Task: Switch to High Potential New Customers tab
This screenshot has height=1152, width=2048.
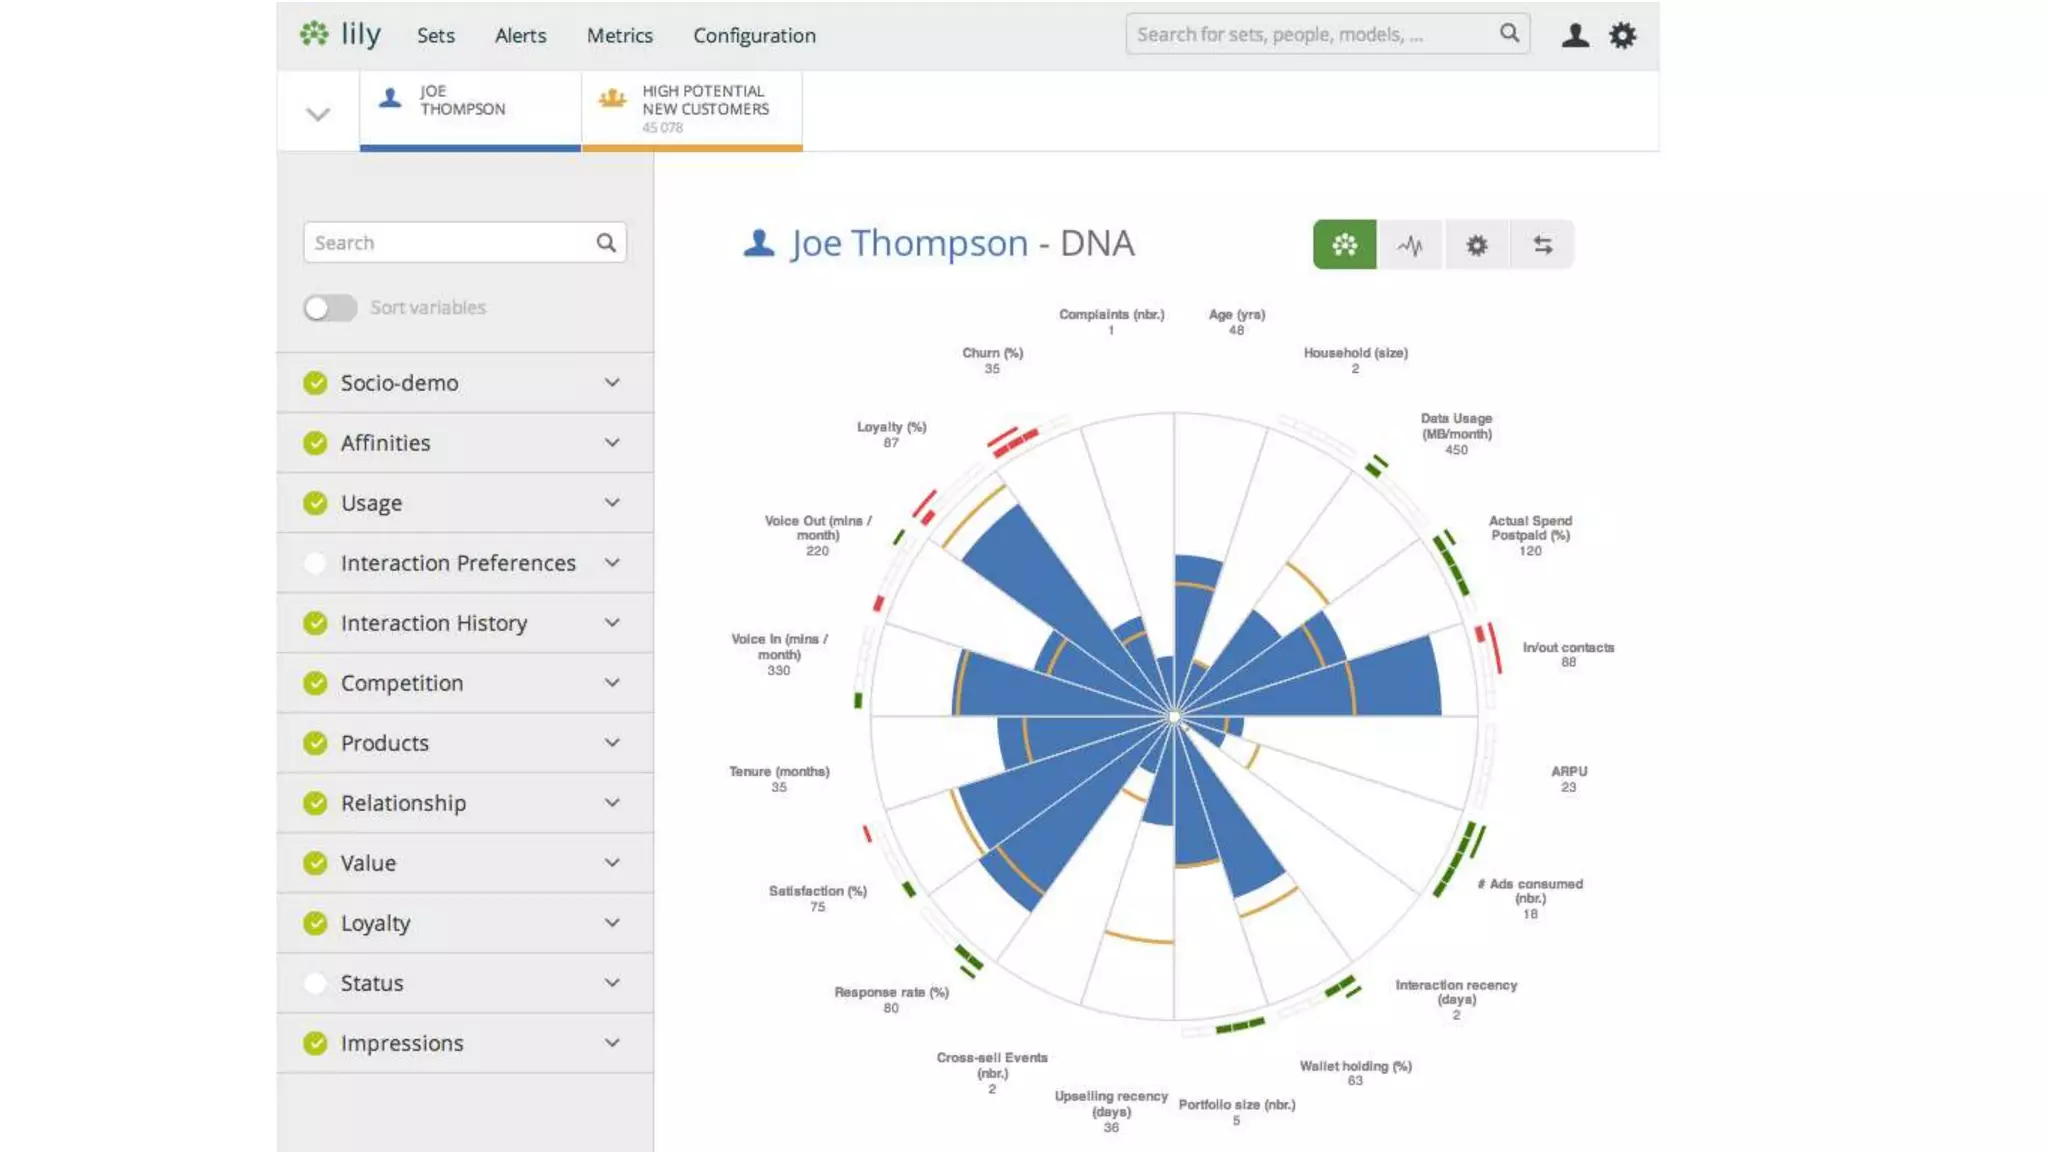Action: [692, 108]
